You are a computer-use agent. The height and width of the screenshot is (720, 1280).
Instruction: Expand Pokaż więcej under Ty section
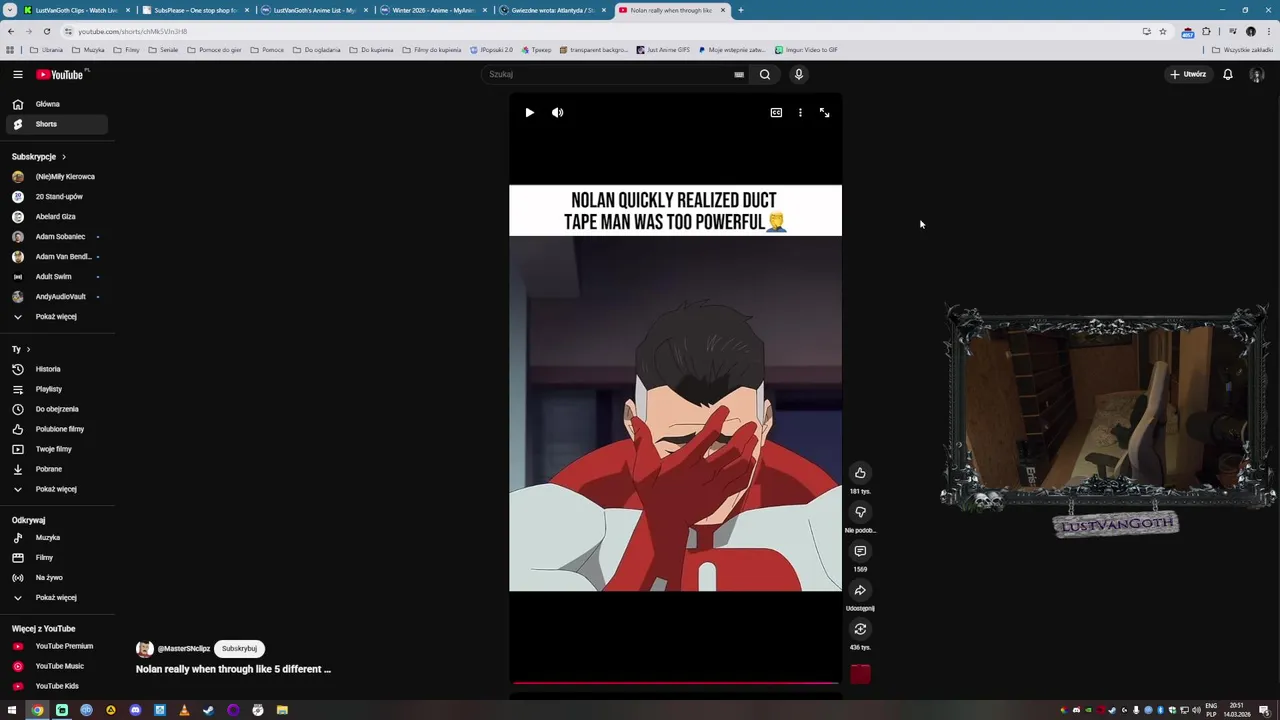tap(56, 489)
